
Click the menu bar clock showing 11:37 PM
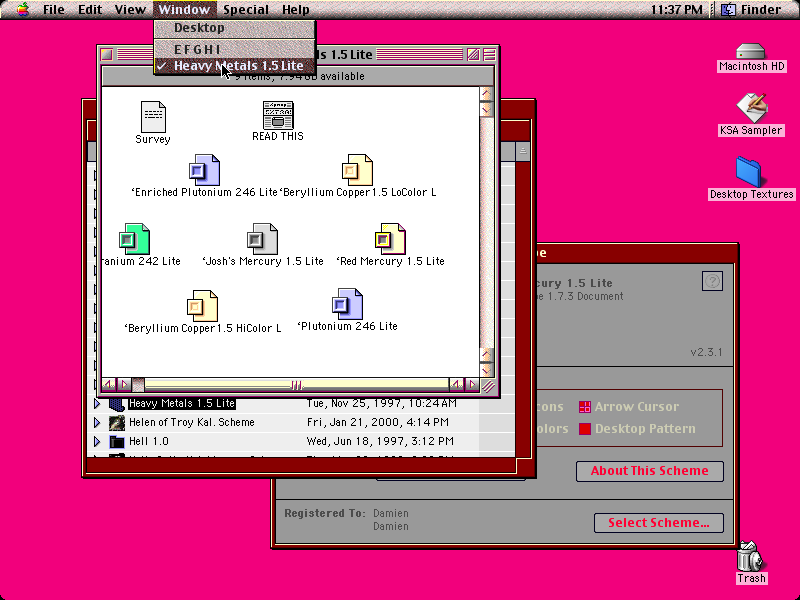[x=677, y=9]
